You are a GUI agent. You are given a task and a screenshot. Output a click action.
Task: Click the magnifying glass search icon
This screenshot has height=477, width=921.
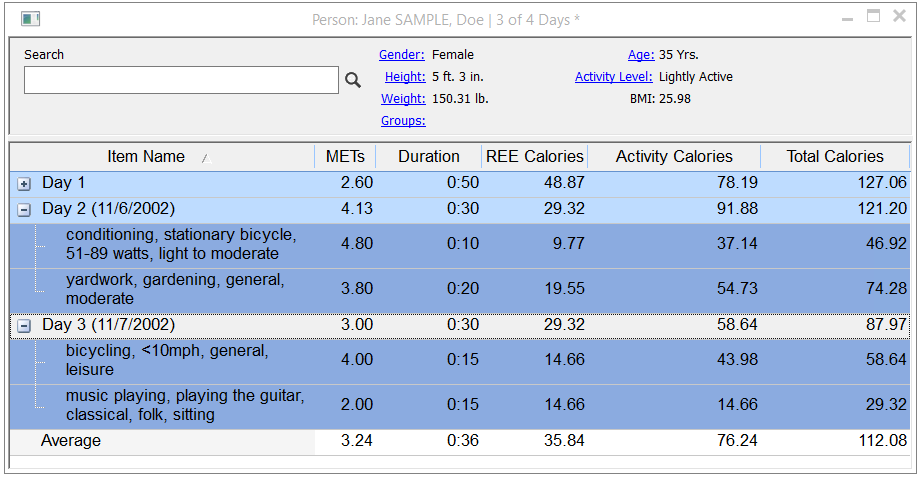(352, 80)
